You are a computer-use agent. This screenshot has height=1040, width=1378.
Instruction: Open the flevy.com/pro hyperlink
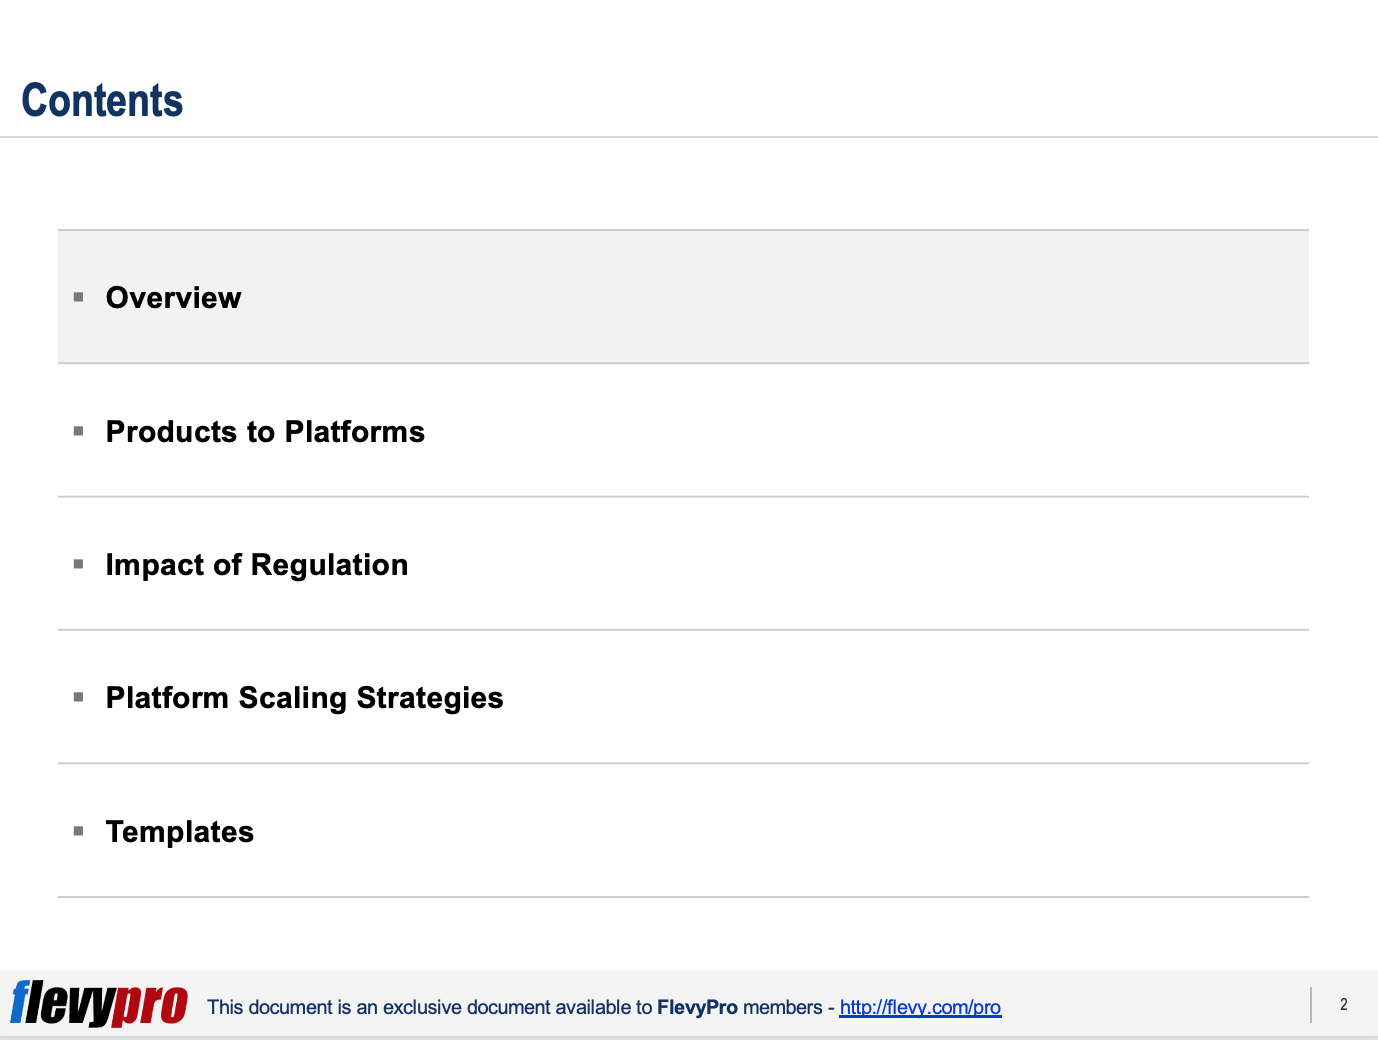coord(920,1007)
